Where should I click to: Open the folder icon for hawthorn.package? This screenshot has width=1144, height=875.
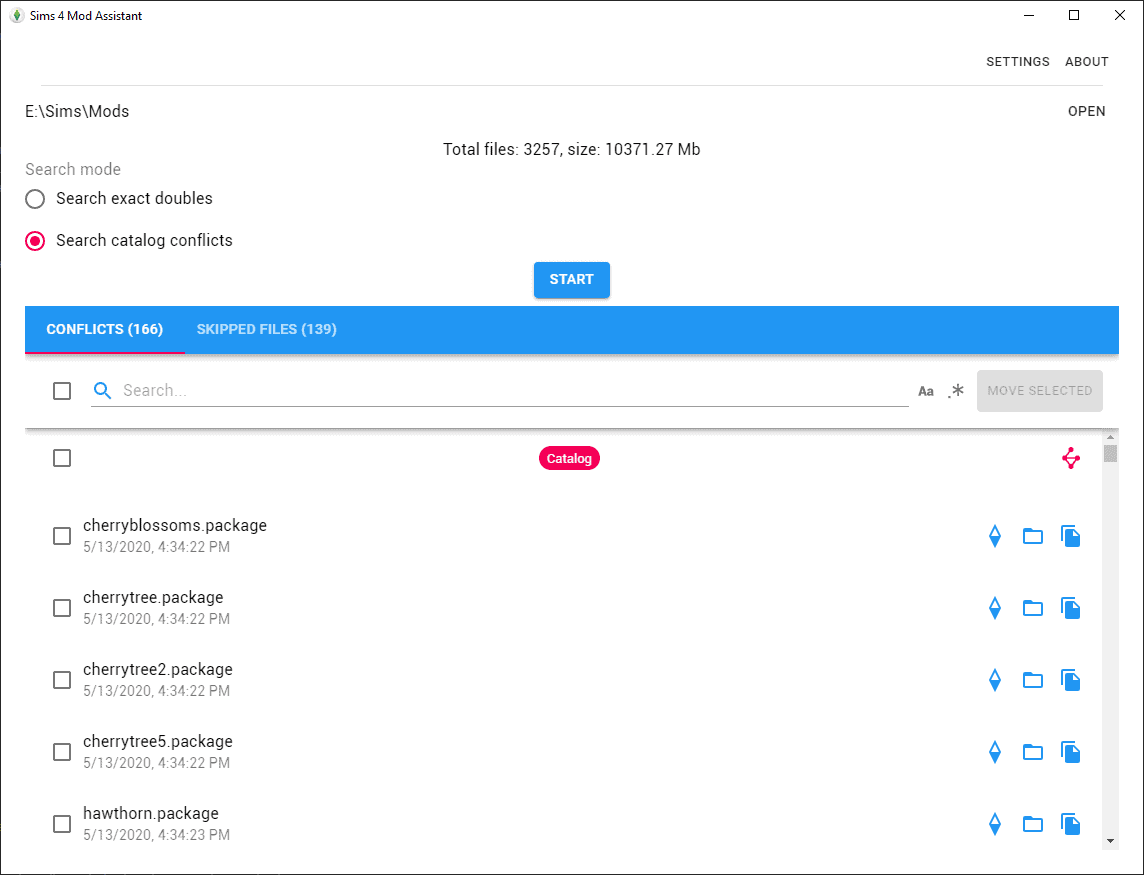tap(1032, 824)
